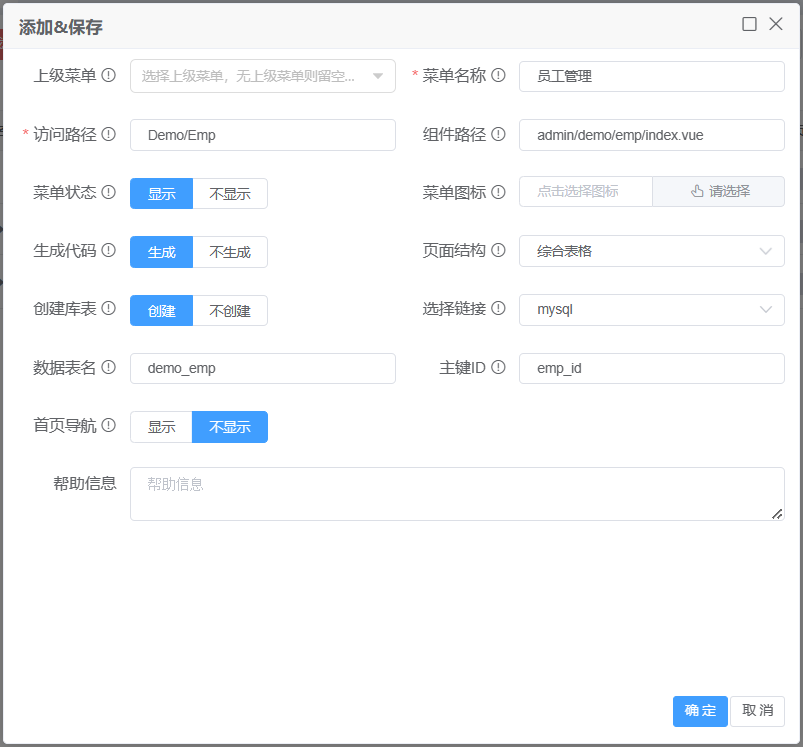Select 不生成 for 生成代码

tap(230, 252)
